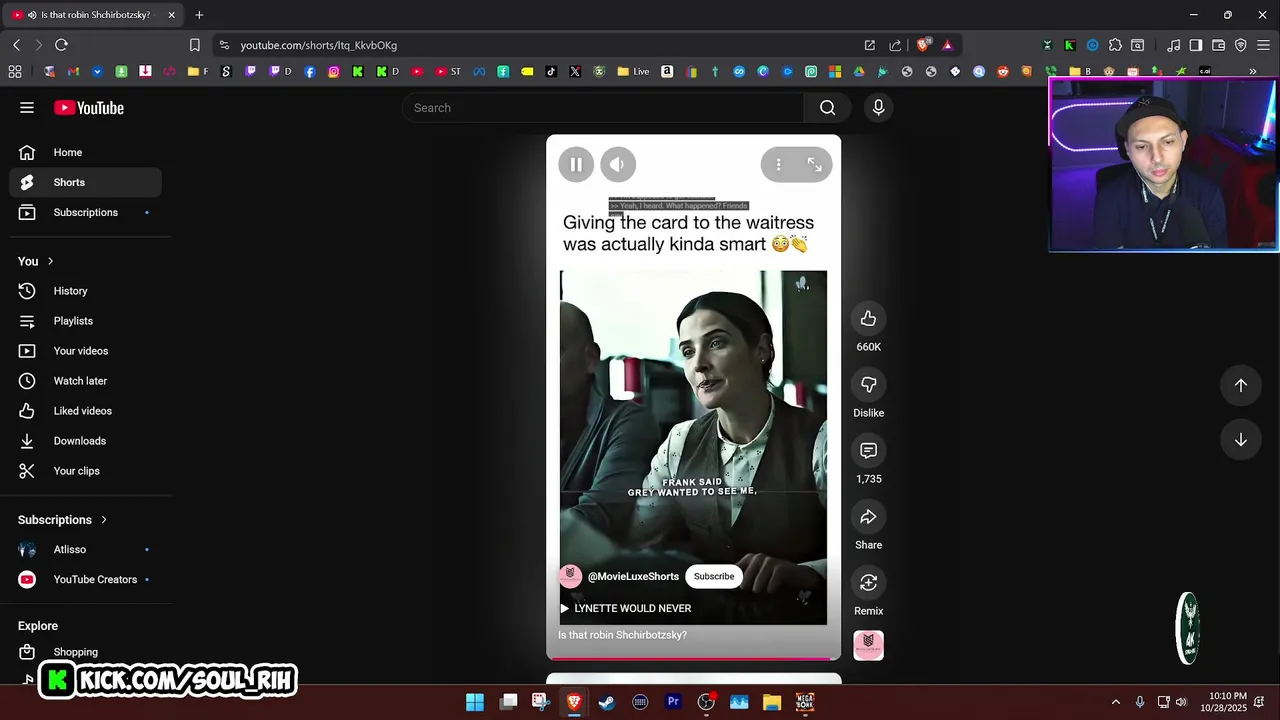Screen dimensions: 1280x720
Task: Open Subscriptions in the sidebar
Action: [86, 212]
